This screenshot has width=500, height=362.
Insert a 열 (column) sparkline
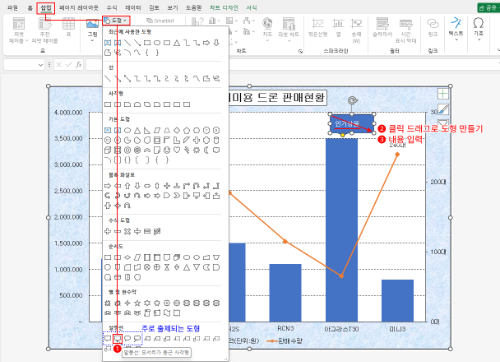click(338, 27)
